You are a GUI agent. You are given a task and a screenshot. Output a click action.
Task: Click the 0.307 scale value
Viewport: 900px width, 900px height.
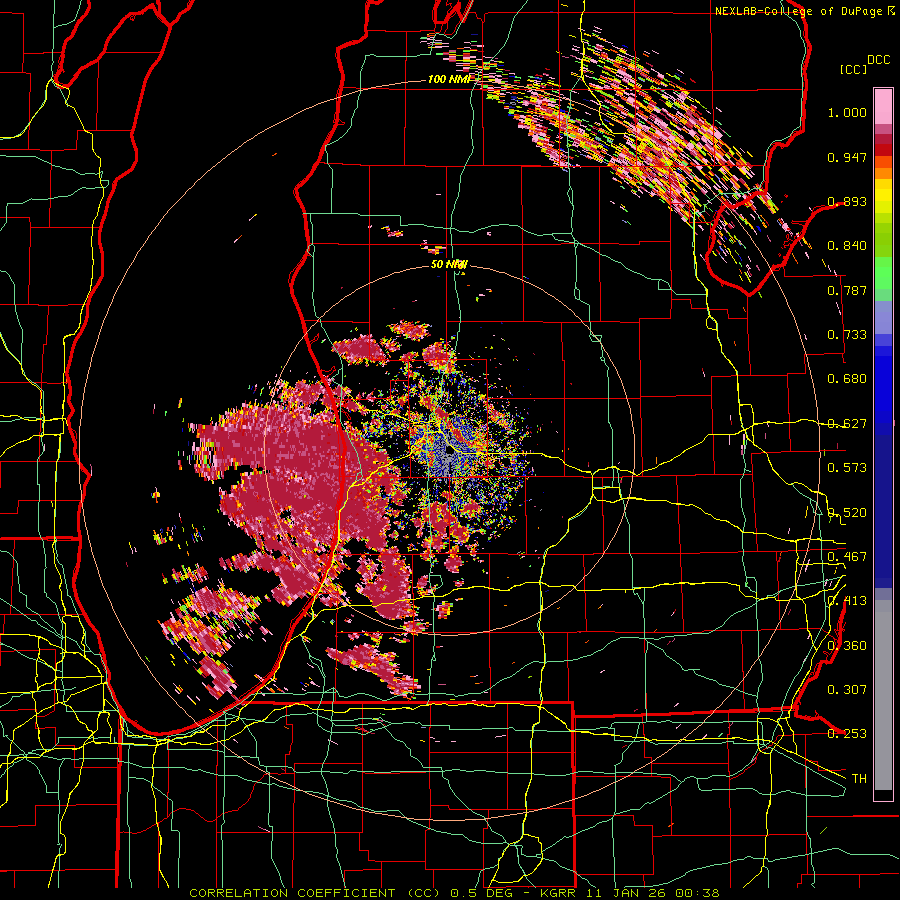click(847, 690)
